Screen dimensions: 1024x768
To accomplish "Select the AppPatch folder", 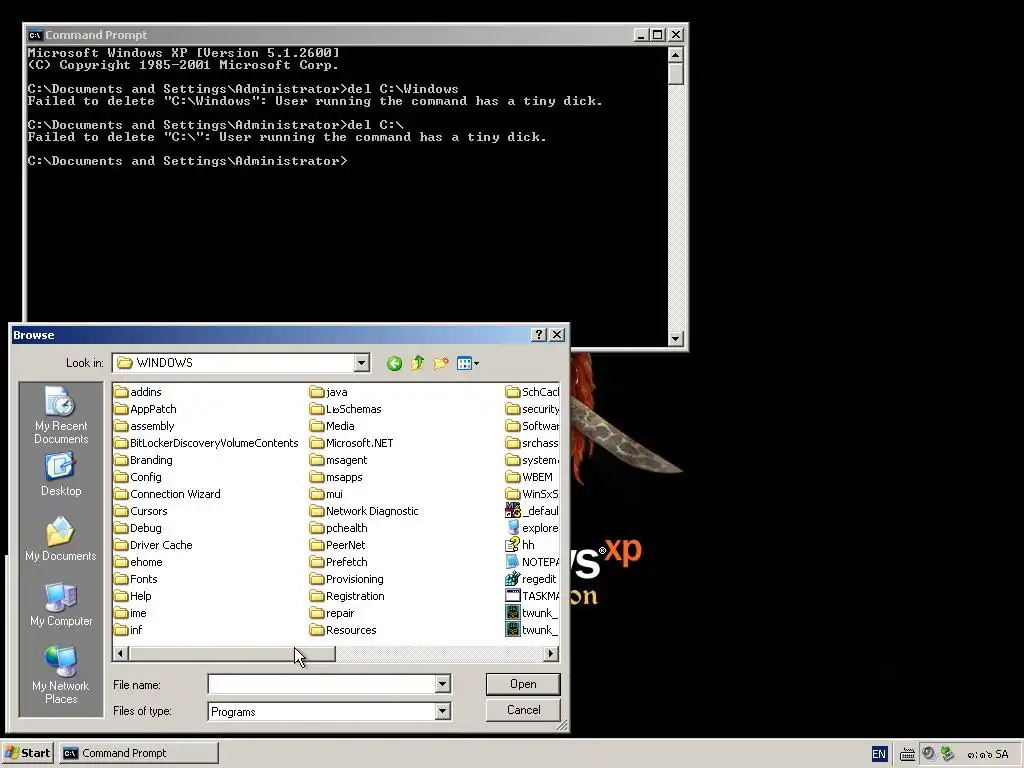I will 145,409.
